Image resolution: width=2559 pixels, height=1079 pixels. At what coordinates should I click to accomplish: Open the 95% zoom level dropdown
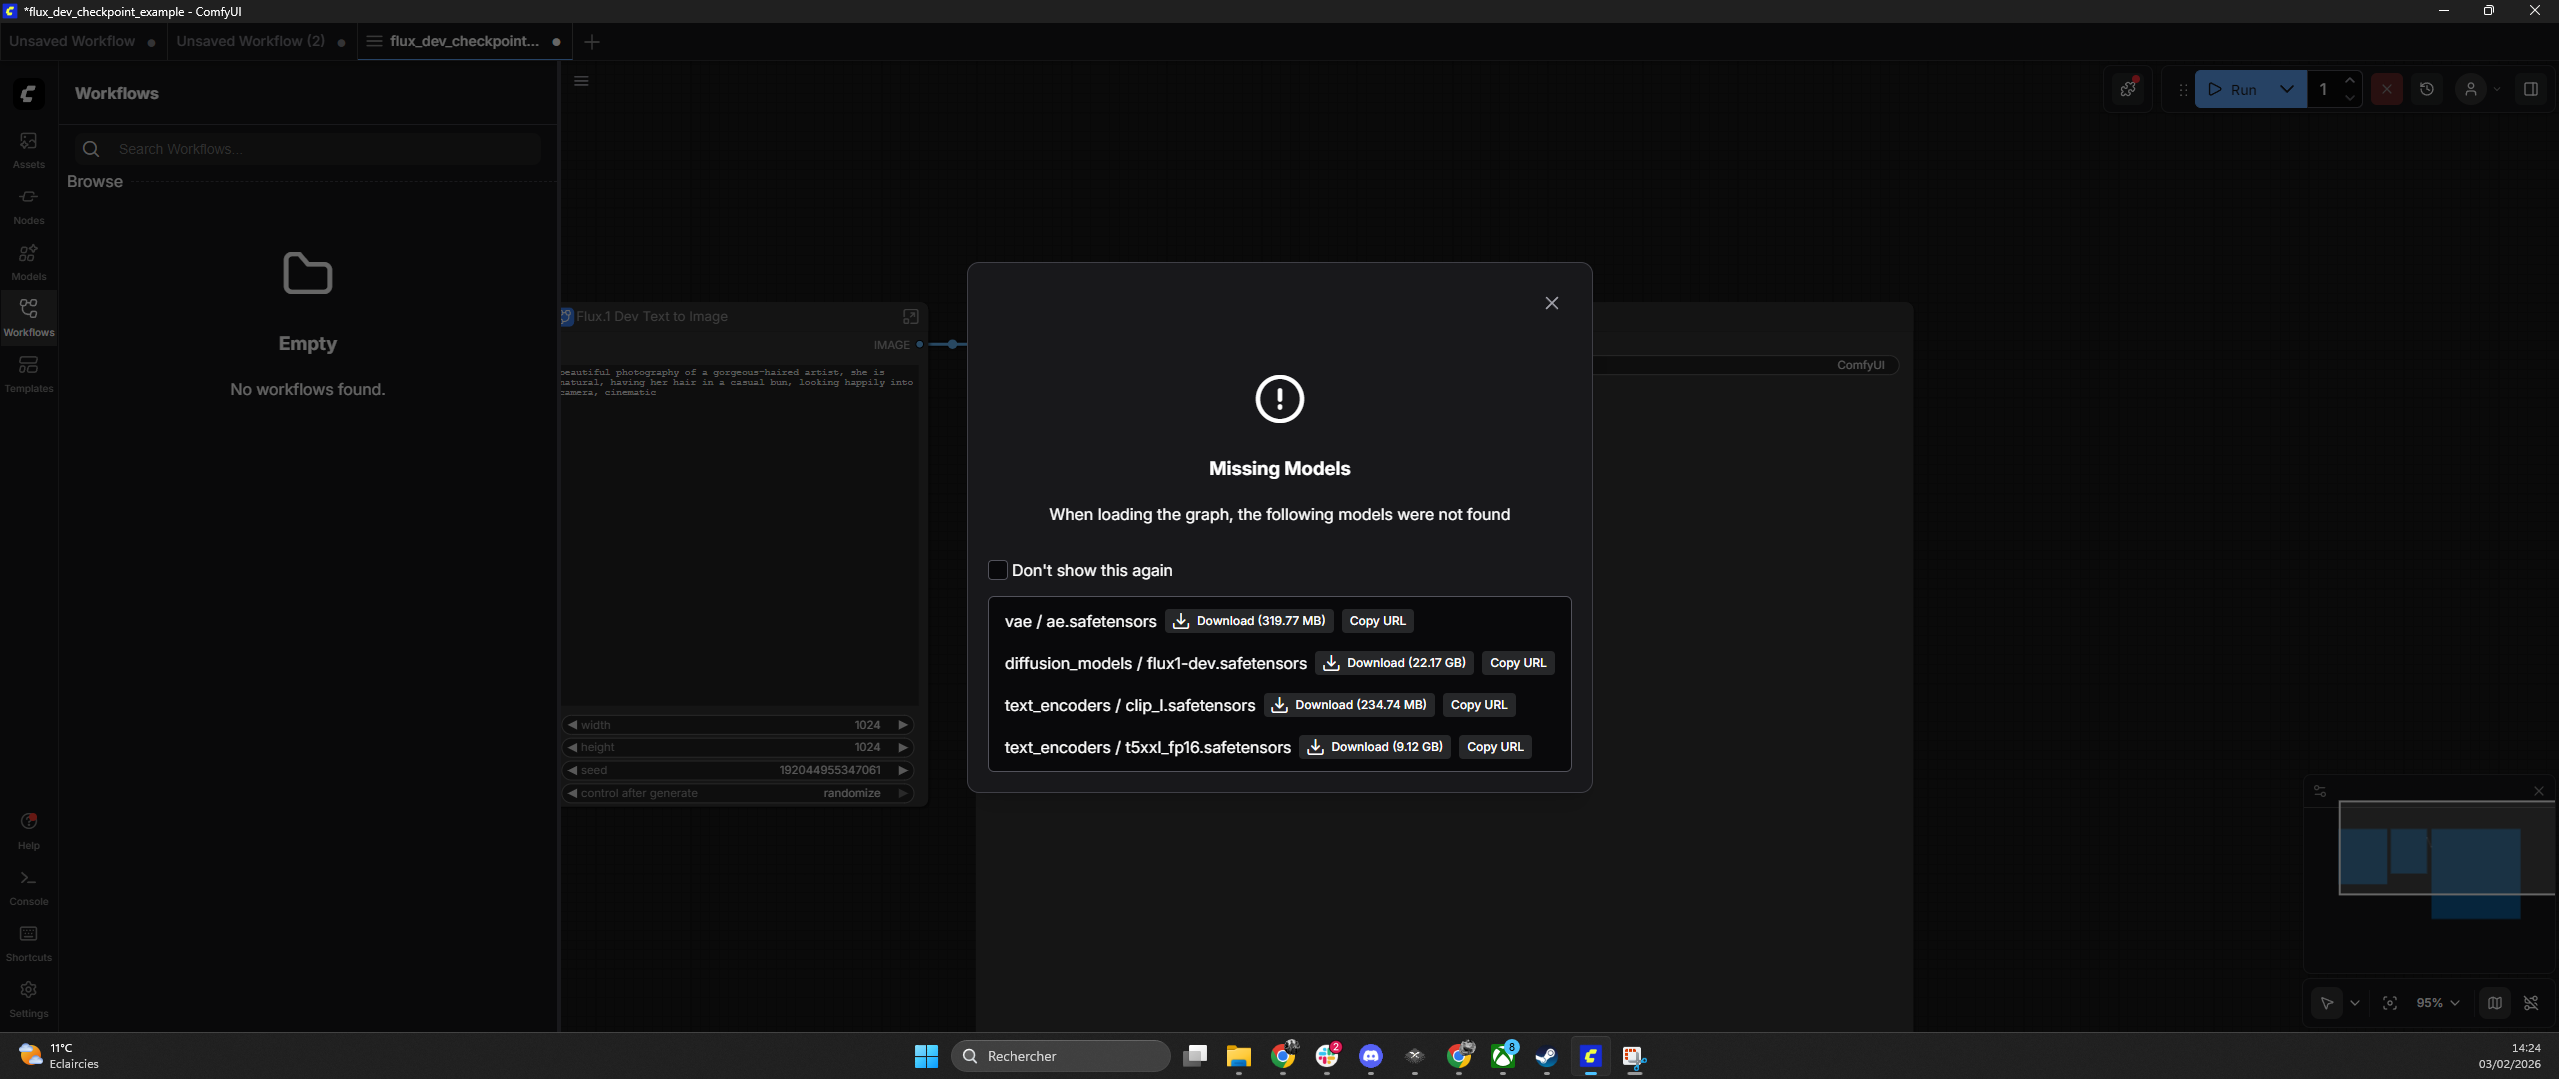click(x=2437, y=1003)
